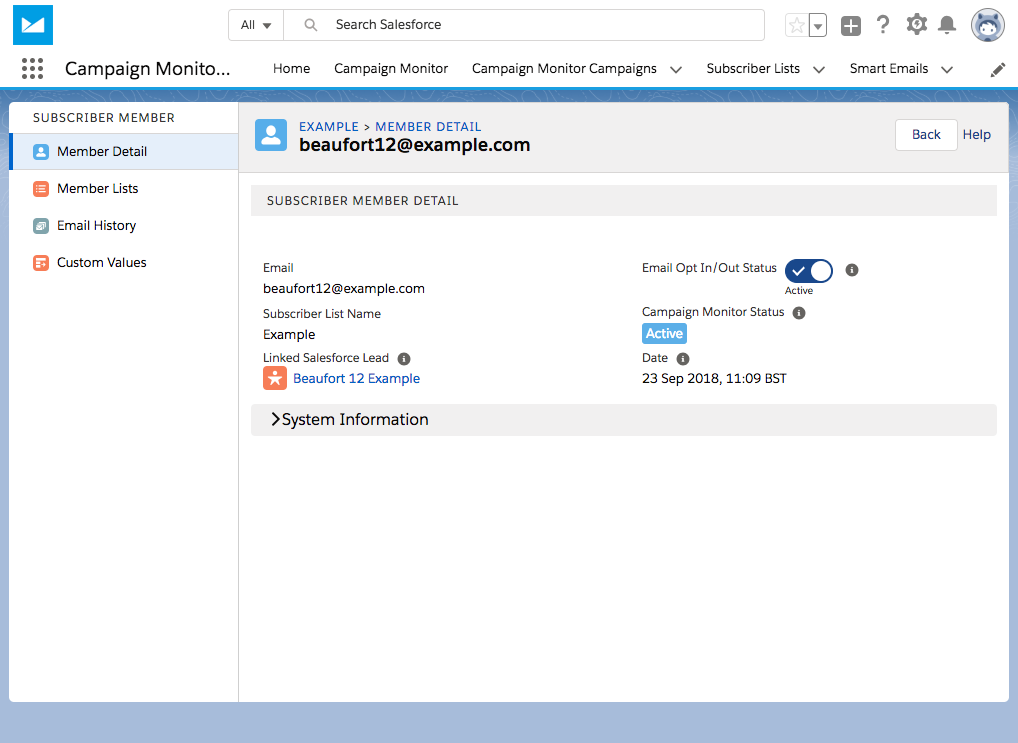Expand the System Information section
This screenshot has height=743, width=1018.
click(623, 420)
